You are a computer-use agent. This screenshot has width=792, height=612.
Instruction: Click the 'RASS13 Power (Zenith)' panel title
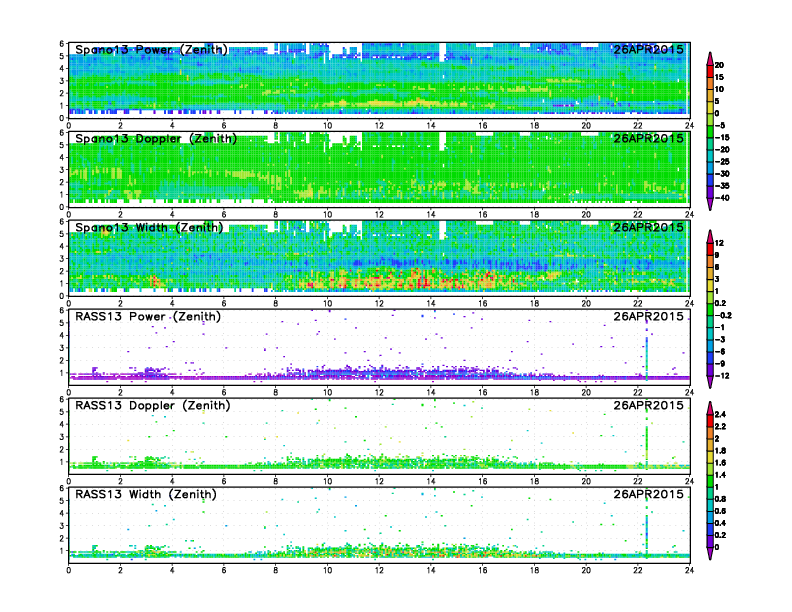pos(147,317)
